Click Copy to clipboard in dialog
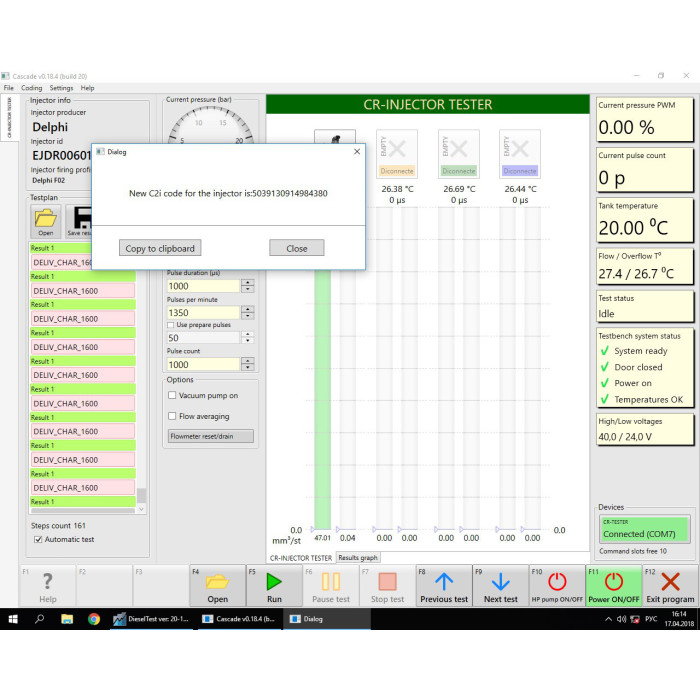 click(x=160, y=248)
